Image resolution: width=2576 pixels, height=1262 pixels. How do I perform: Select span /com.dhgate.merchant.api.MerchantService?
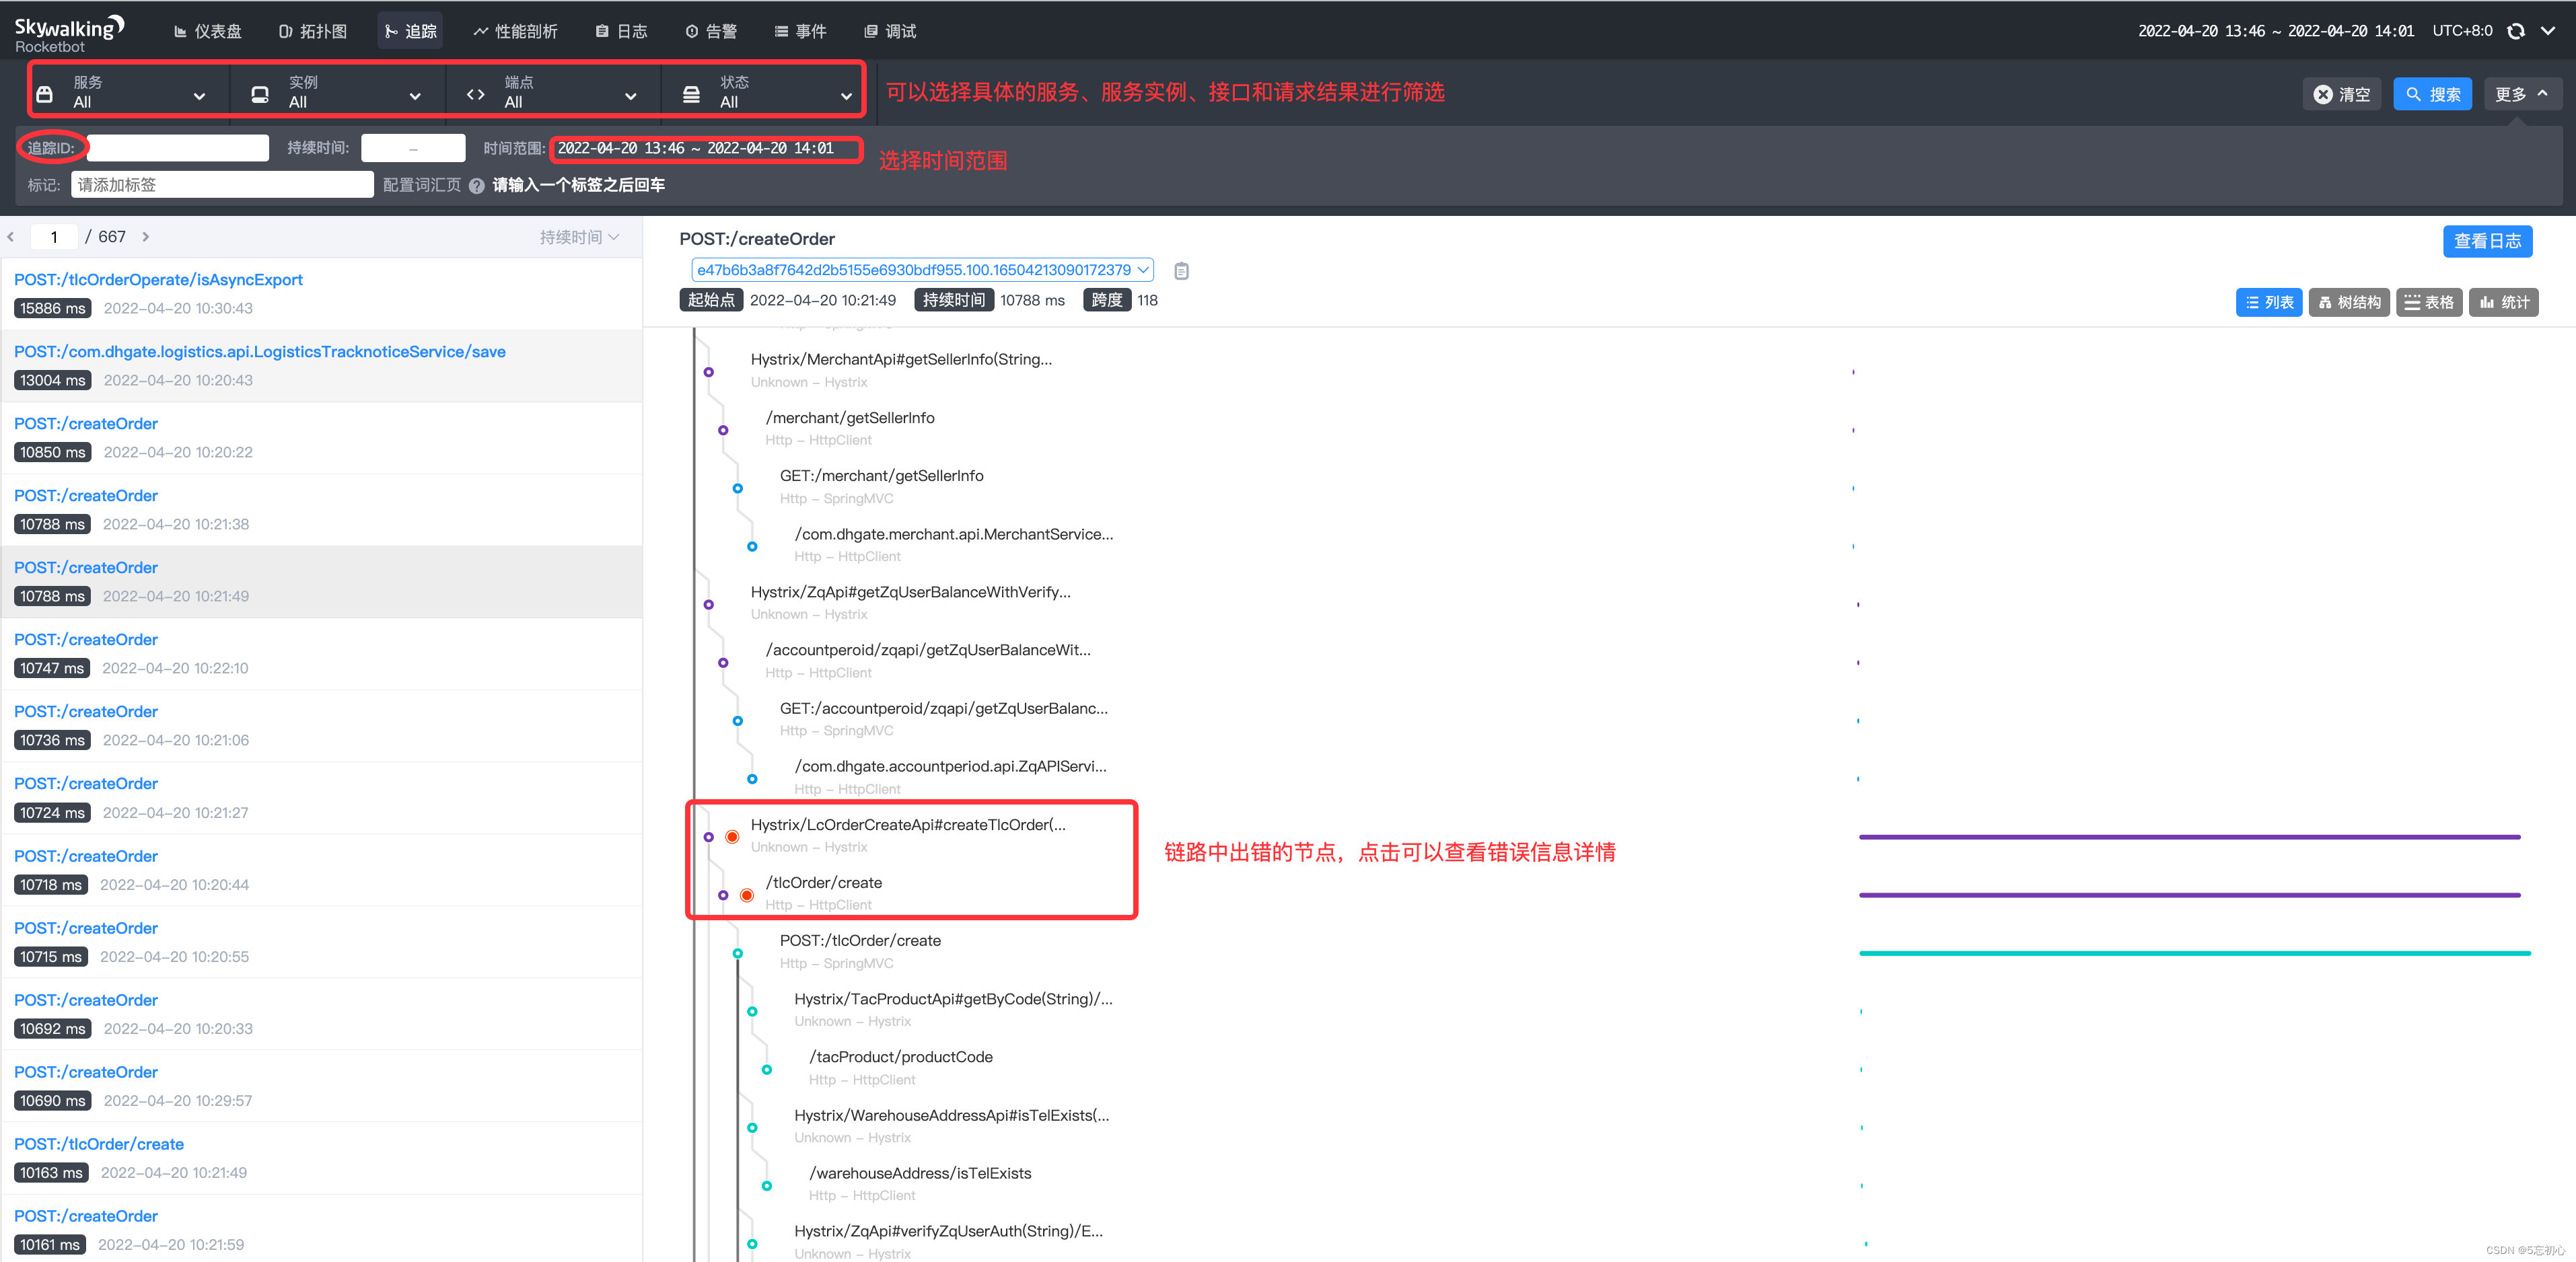(954, 534)
